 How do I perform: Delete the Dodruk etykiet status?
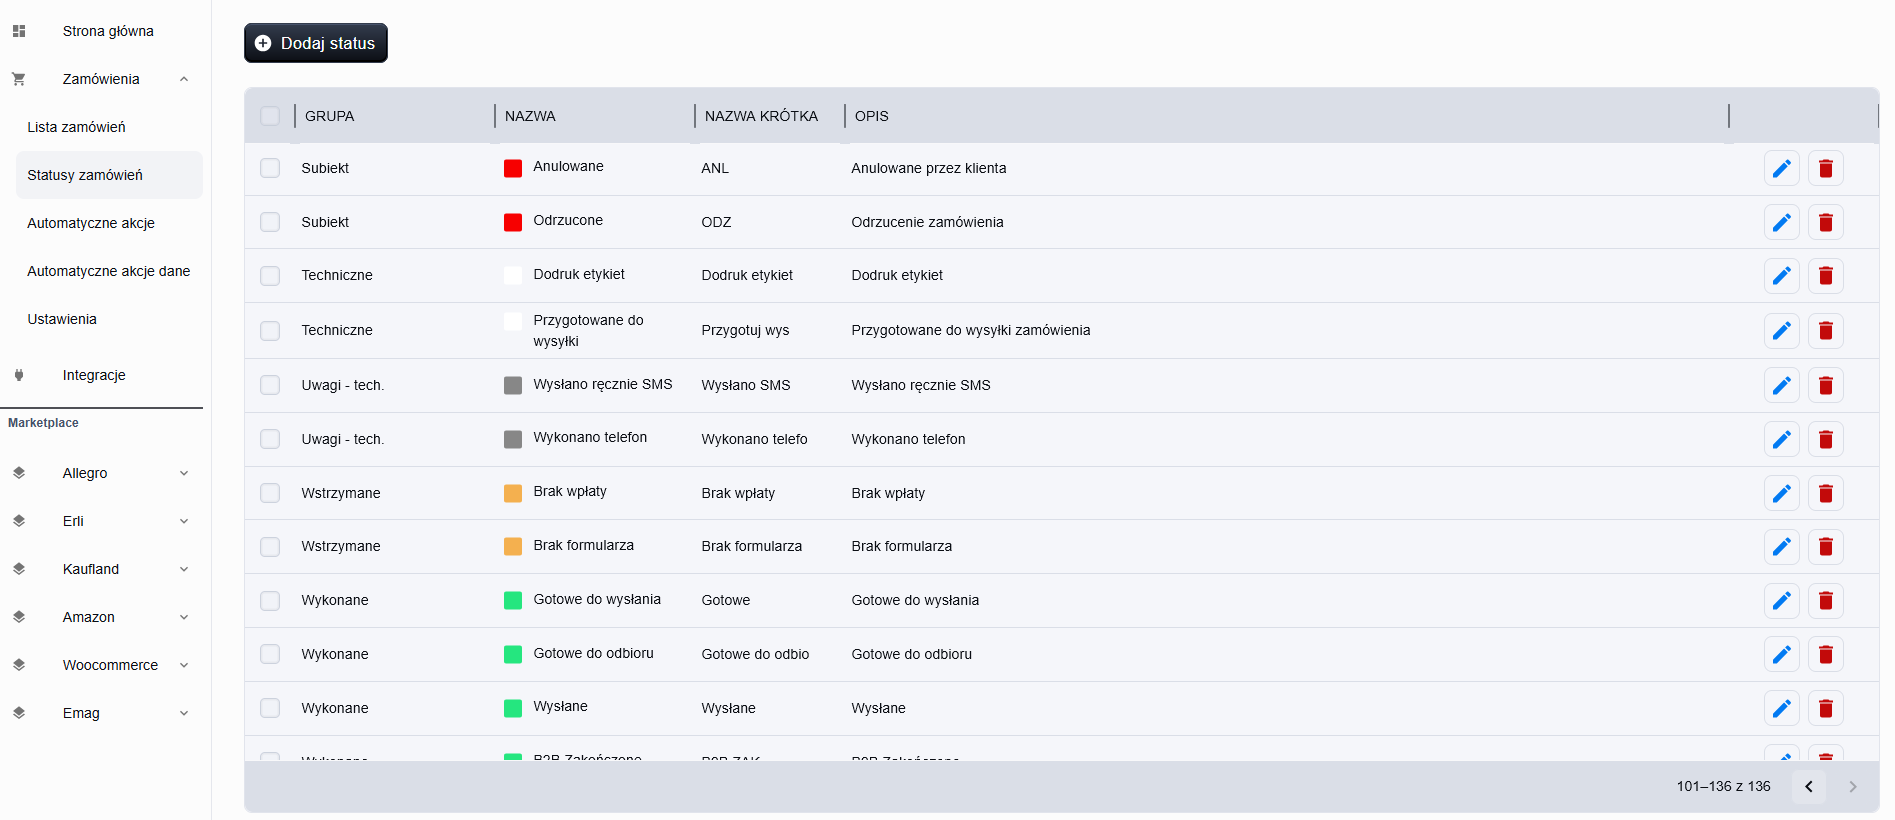(x=1825, y=275)
